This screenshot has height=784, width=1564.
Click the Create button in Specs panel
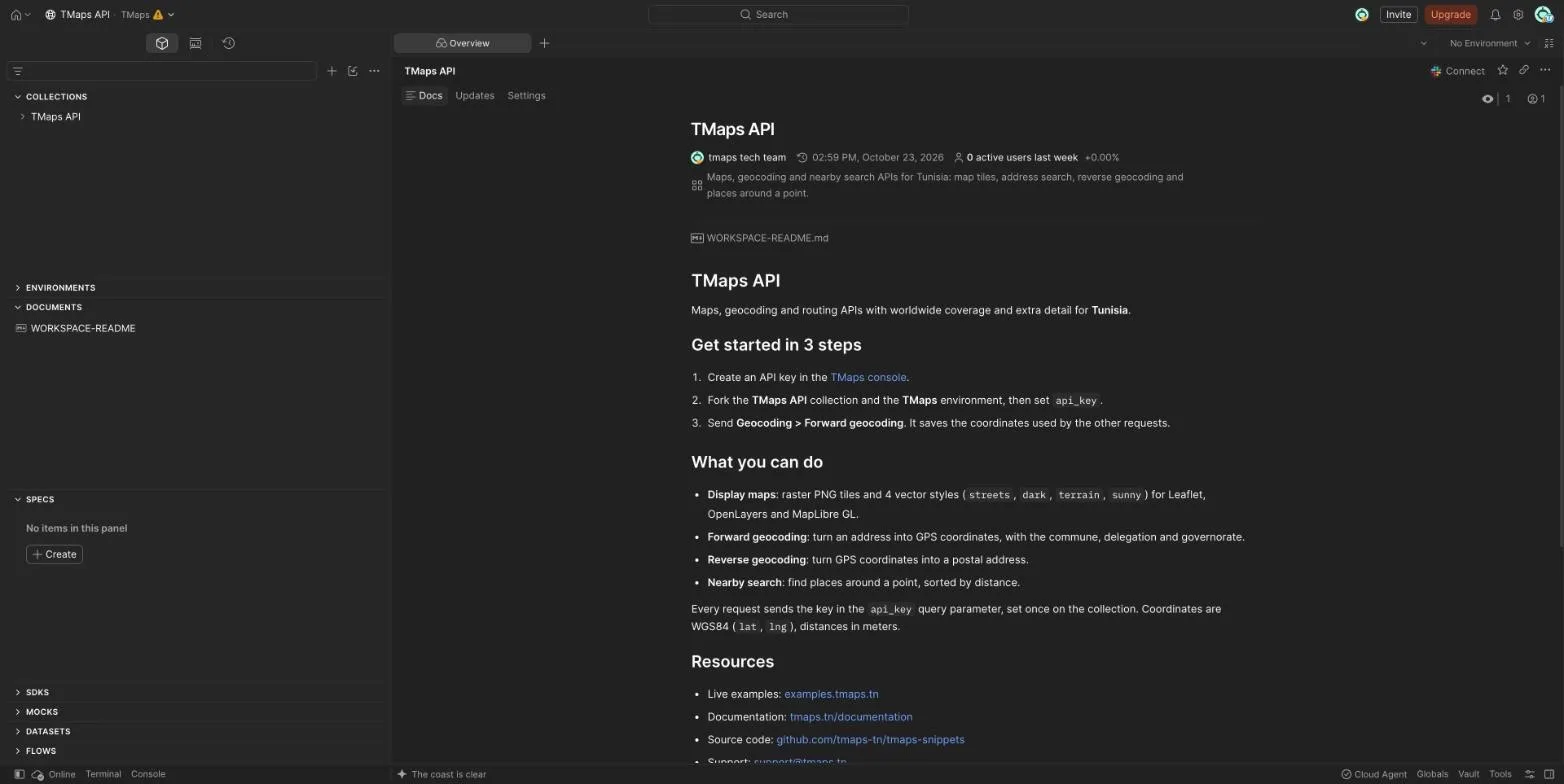[54, 554]
